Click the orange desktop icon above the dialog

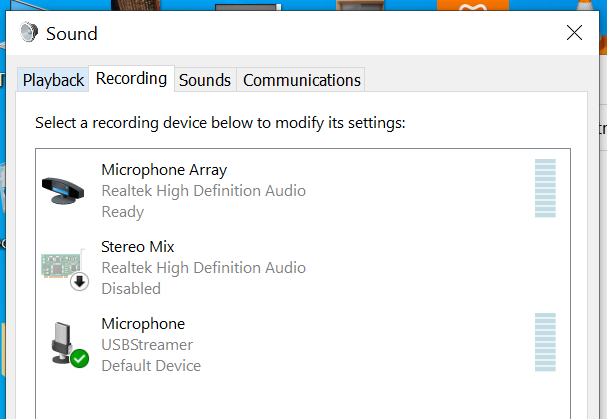[x=473, y=5]
